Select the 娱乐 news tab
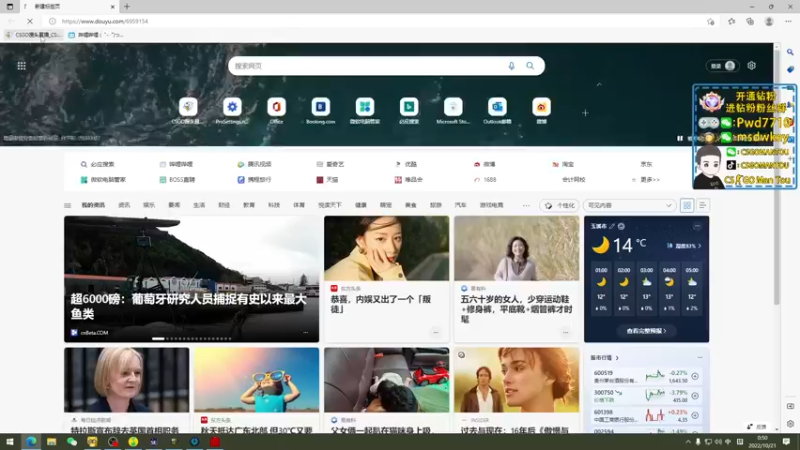Viewport: 800px width, 450px height. (x=149, y=205)
